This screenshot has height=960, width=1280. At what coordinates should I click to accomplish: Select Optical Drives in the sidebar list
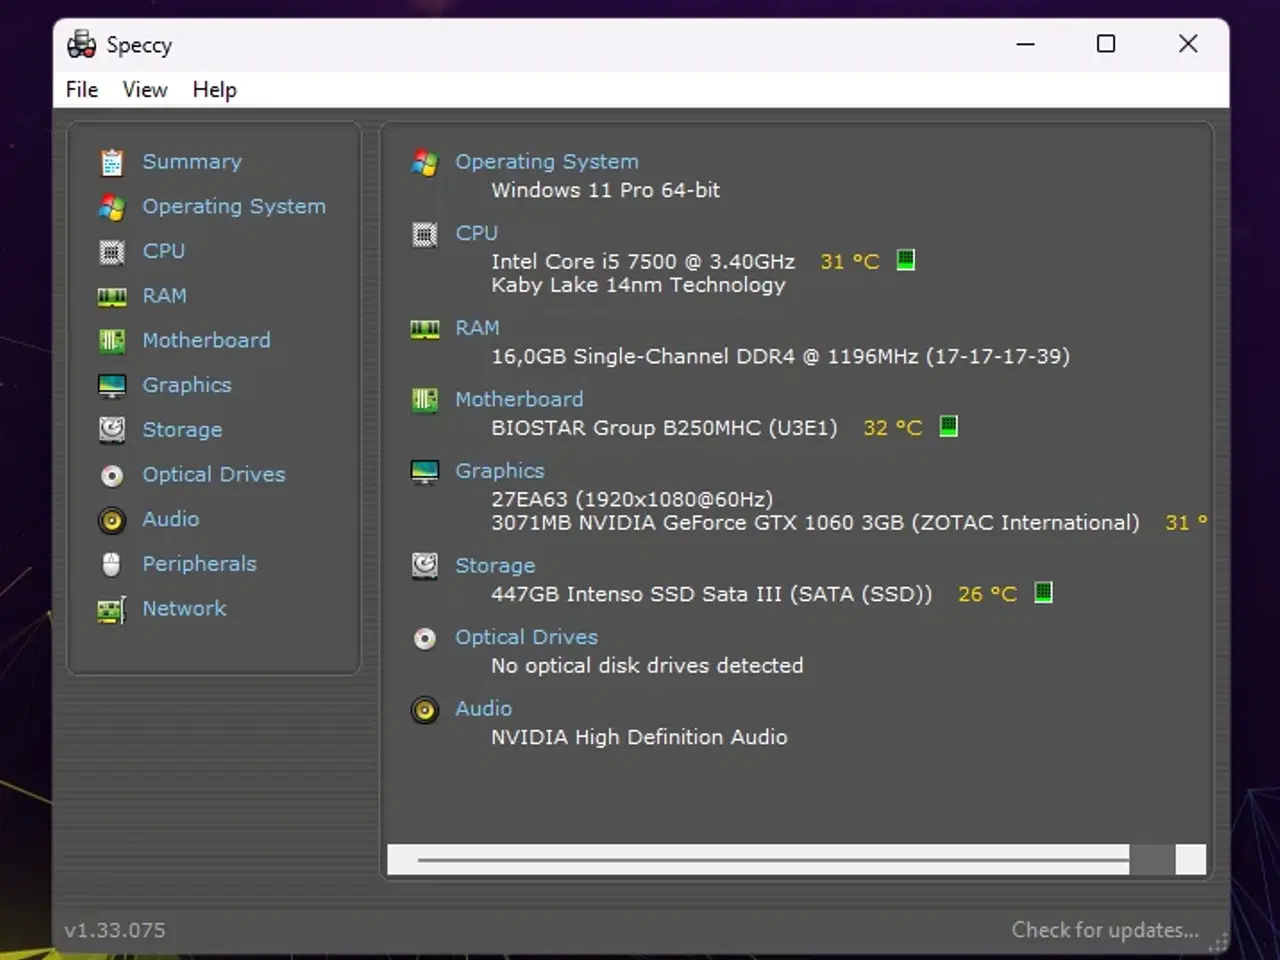214,474
